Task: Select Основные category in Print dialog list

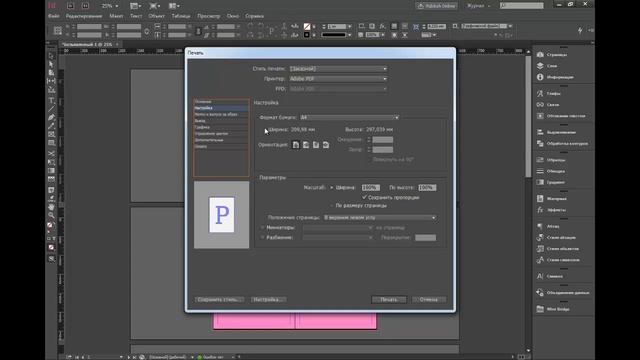Action: pos(221,102)
